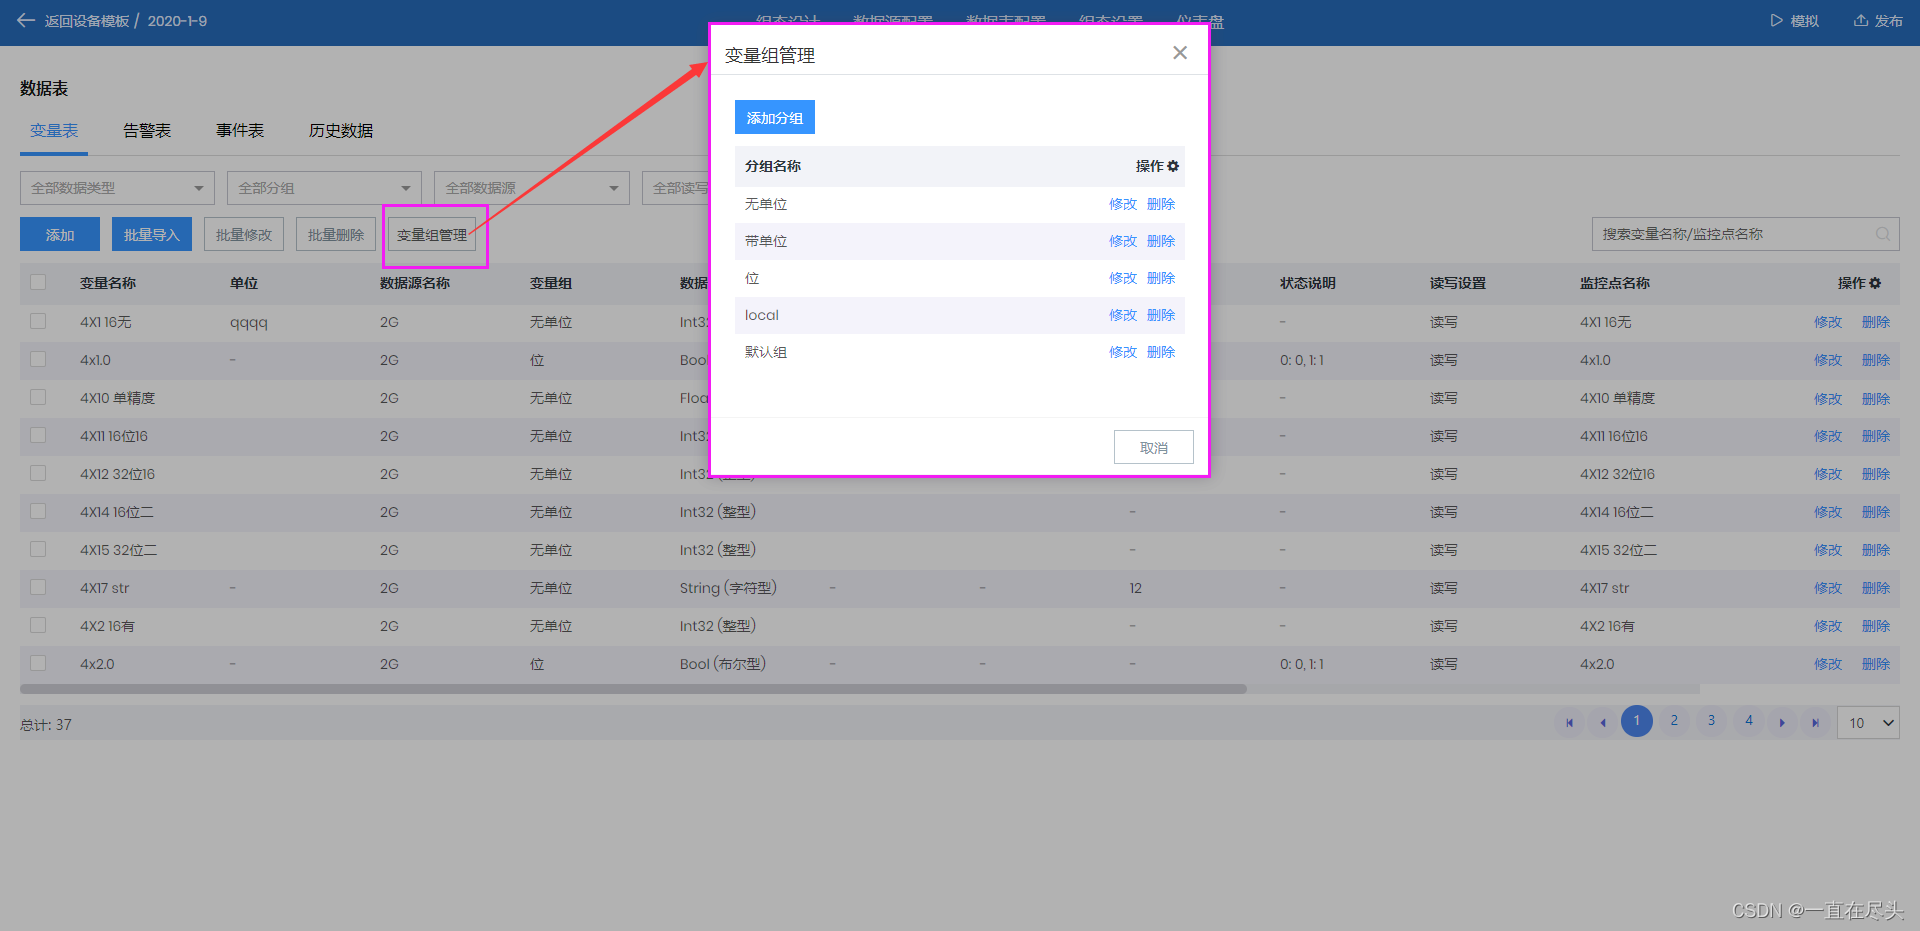The height and width of the screenshot is (931, 1920).
Task: Switch to the 变量表 tab
Action: coord(54,131)
